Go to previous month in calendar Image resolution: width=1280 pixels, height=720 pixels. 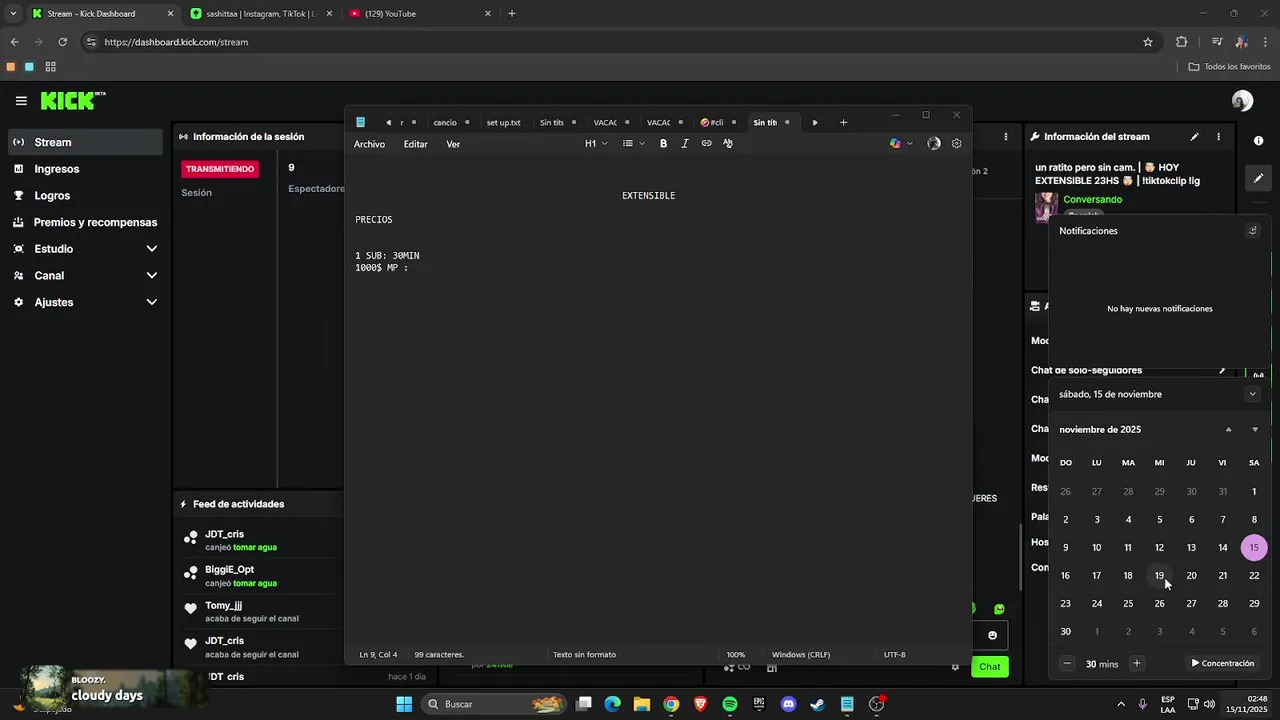[1228, 430]
